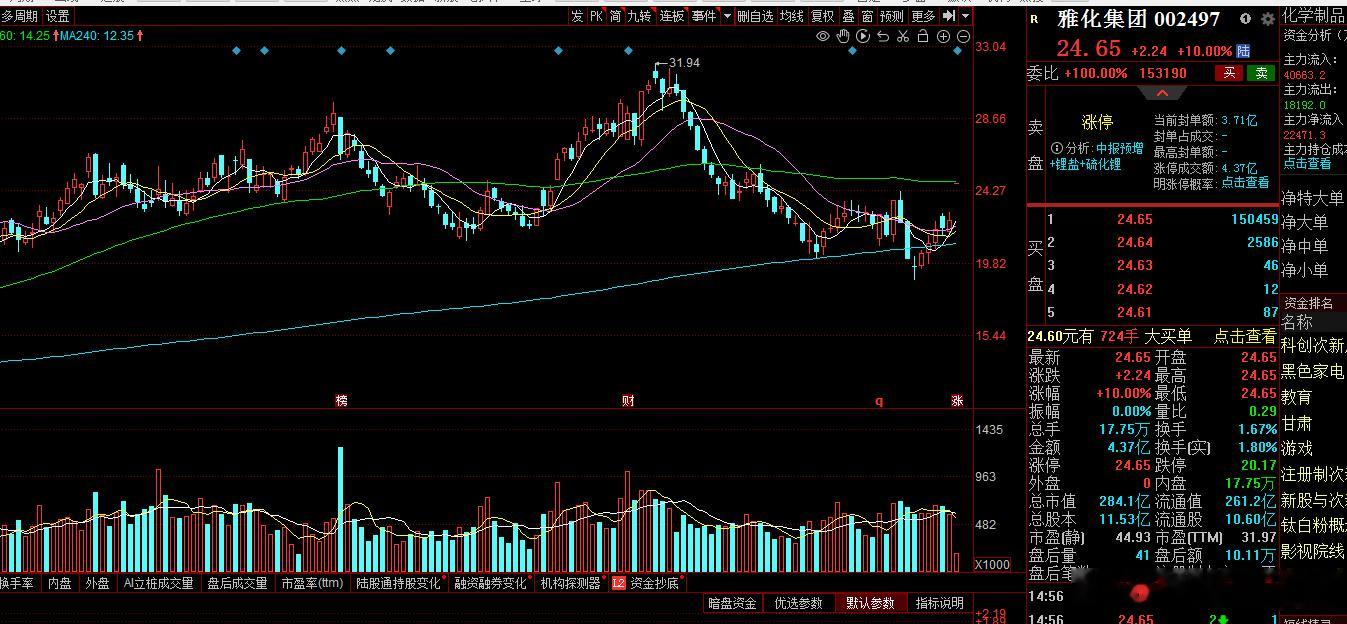Click 点击查看 under 主力持仓成本
Screen dimensions: 1347x624
pyautogui.click(x=1307, y=163)
